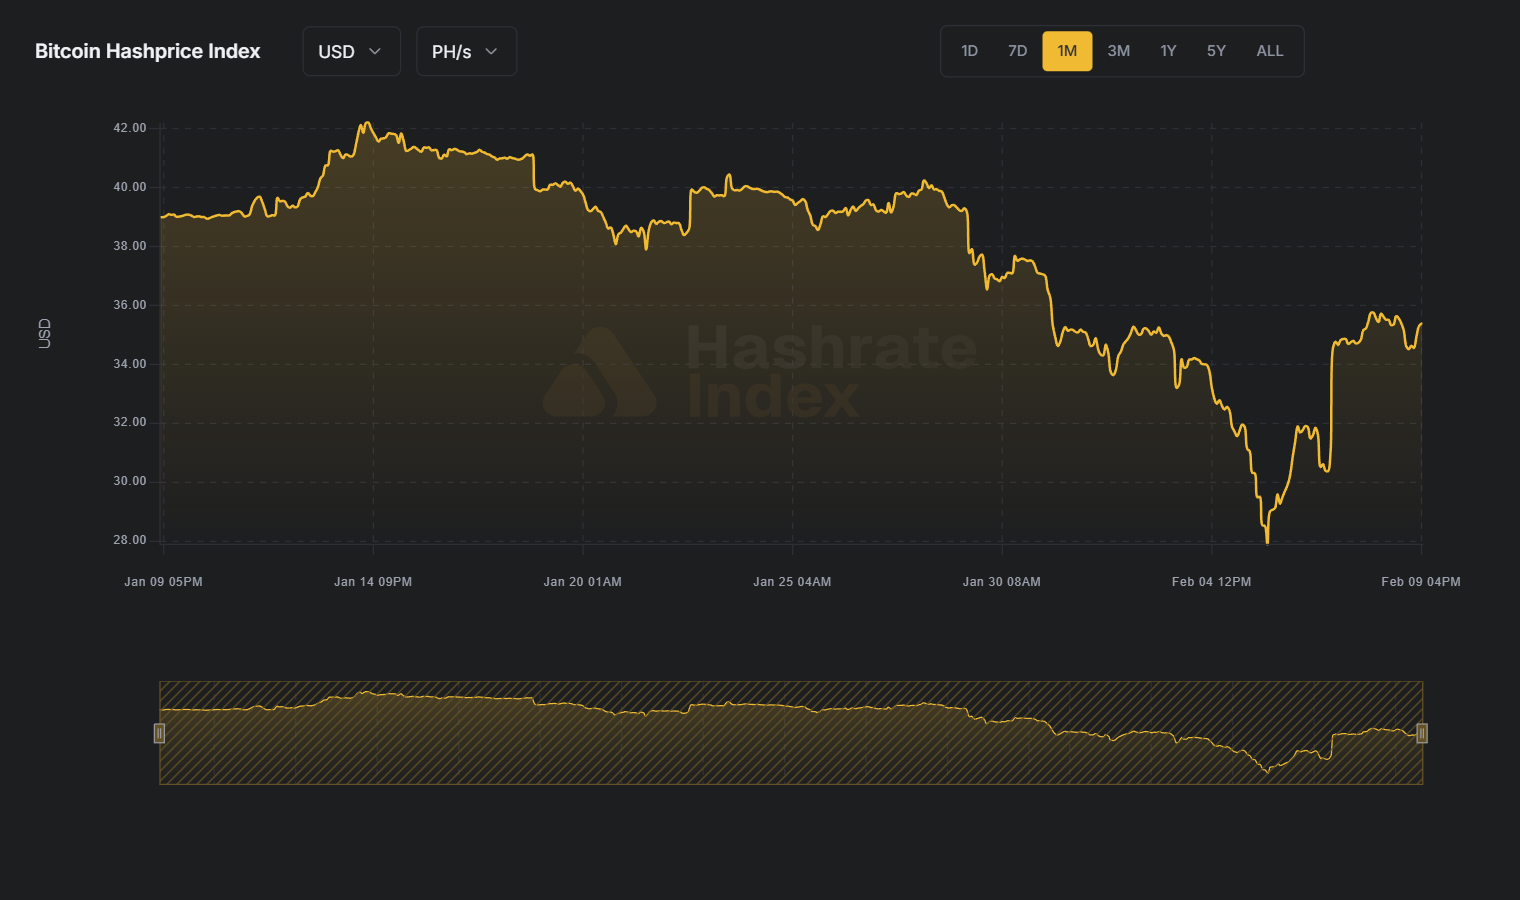This screenshot has height=900, width=1520.
Task: Click the Jan 25 04AM axis label
Action: point(792,582)
